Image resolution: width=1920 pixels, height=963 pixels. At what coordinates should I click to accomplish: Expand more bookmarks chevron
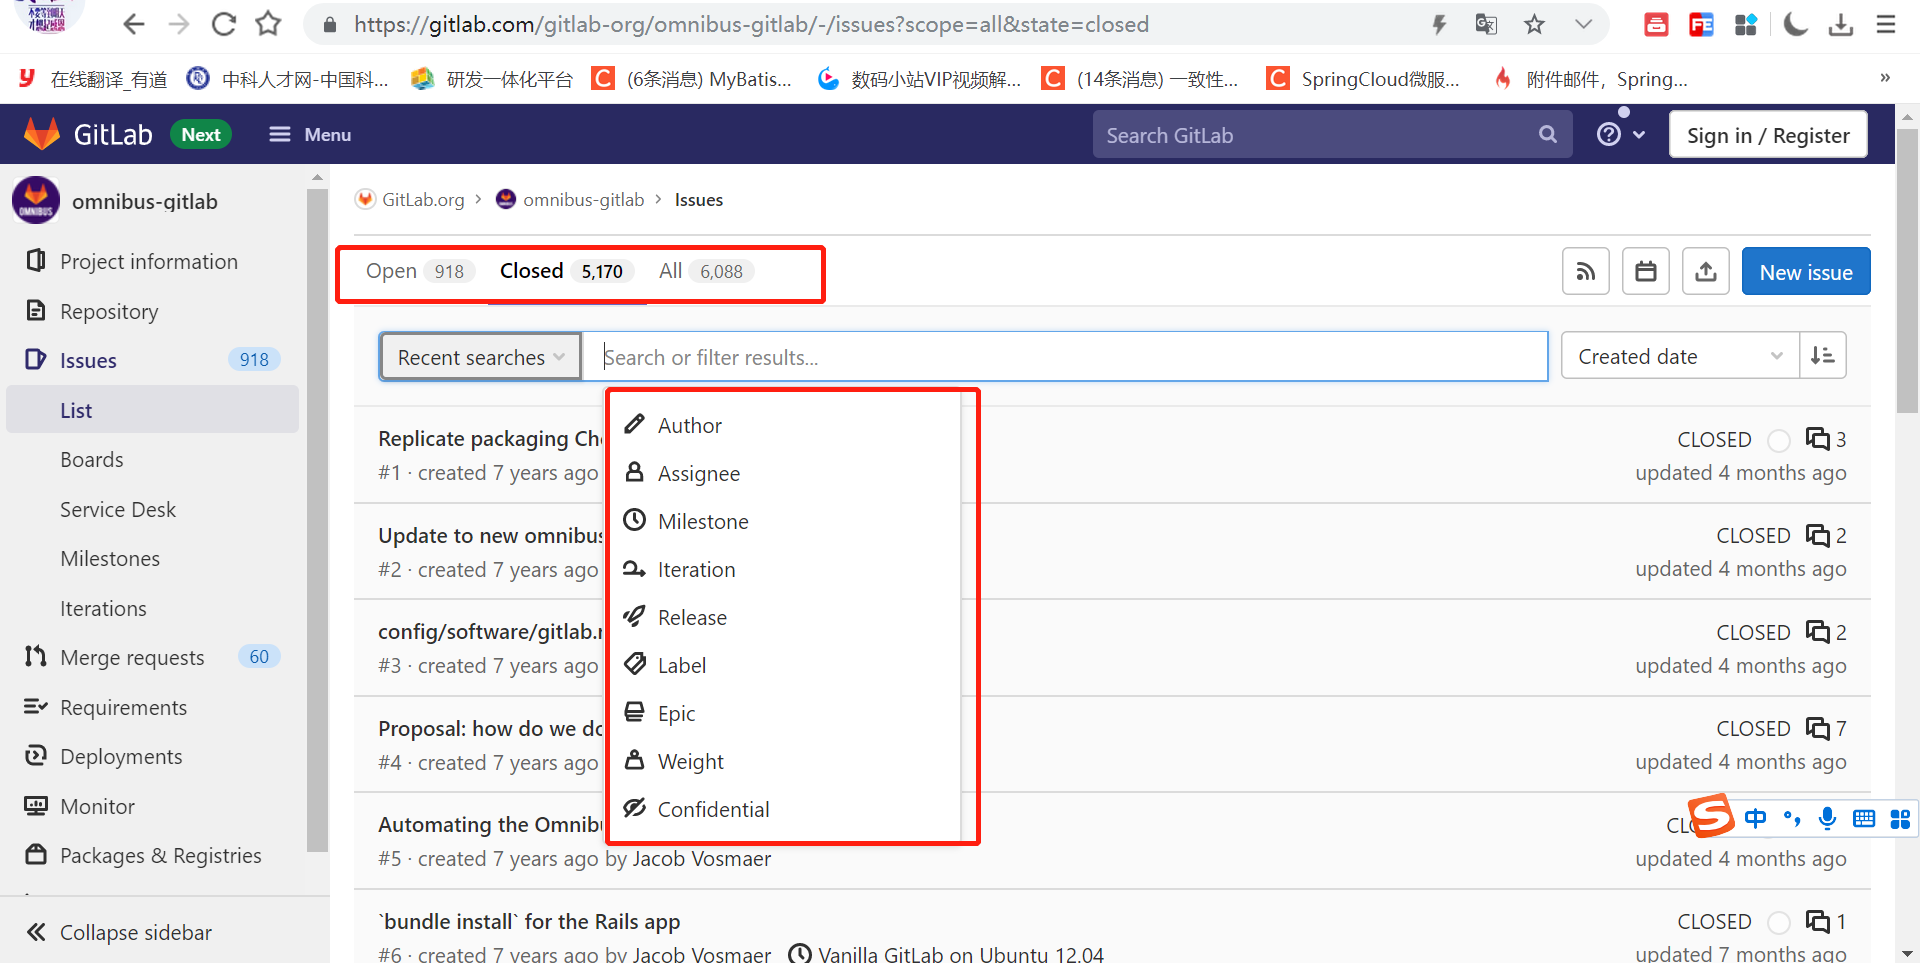[x=1885, y=77]
